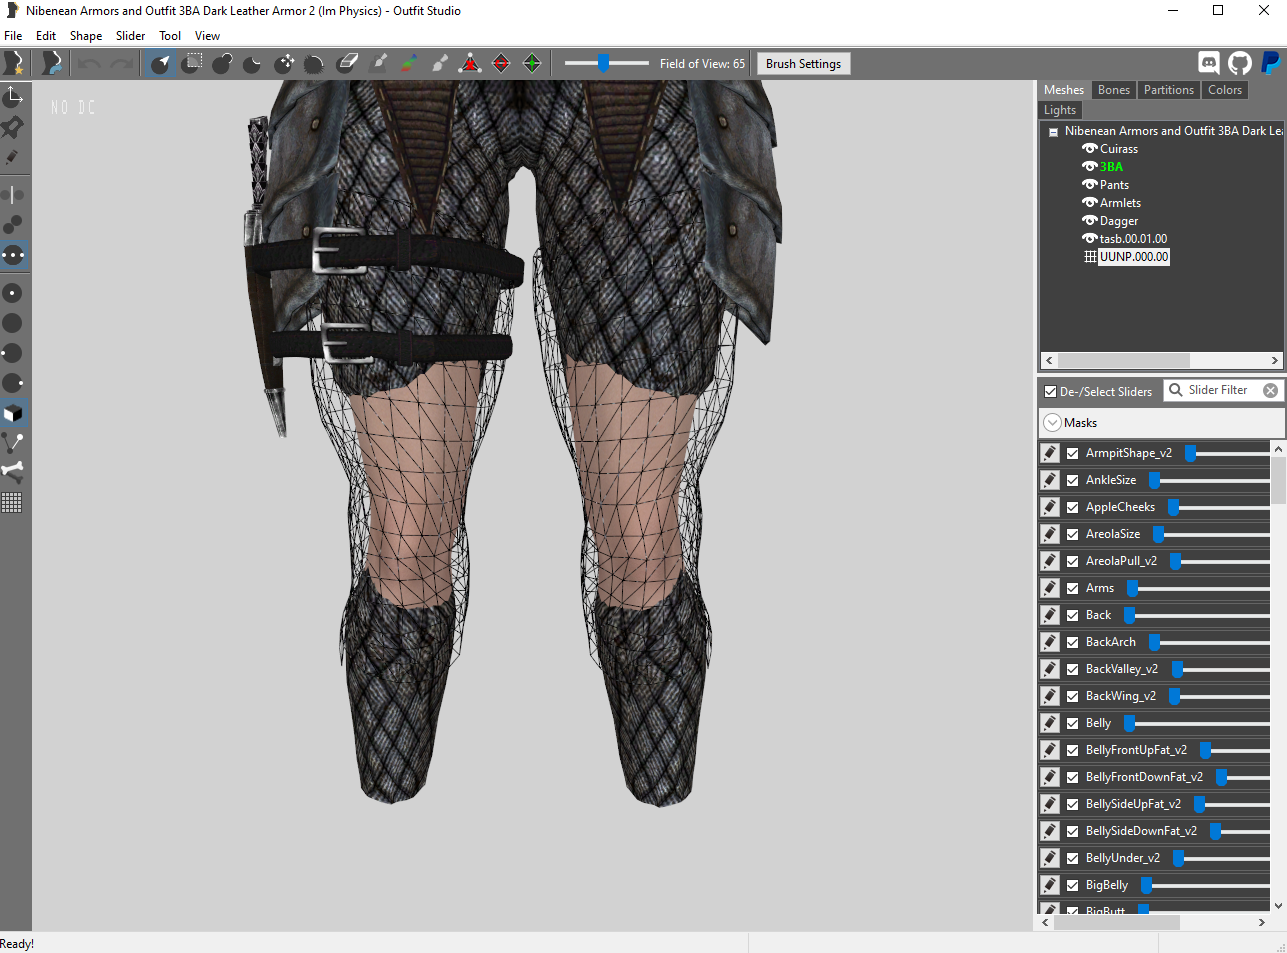Toggle the wireframe grid icon in sidebar
The image size is (1287, 953).
pos(12,502)
